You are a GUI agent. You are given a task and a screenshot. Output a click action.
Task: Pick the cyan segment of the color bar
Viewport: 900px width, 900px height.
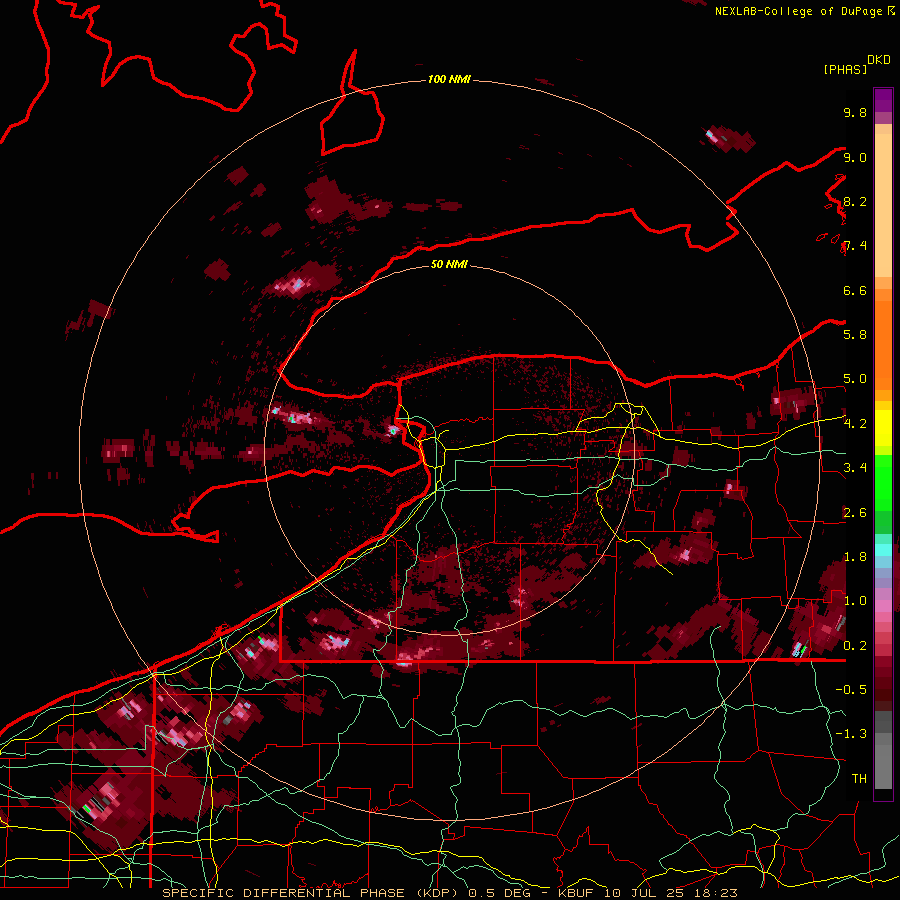[x=883, y=549]
